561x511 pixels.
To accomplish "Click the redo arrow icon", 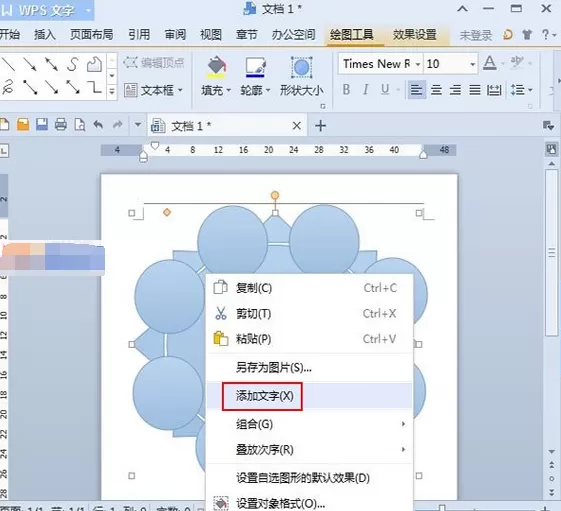I will [x=117, y=125].
